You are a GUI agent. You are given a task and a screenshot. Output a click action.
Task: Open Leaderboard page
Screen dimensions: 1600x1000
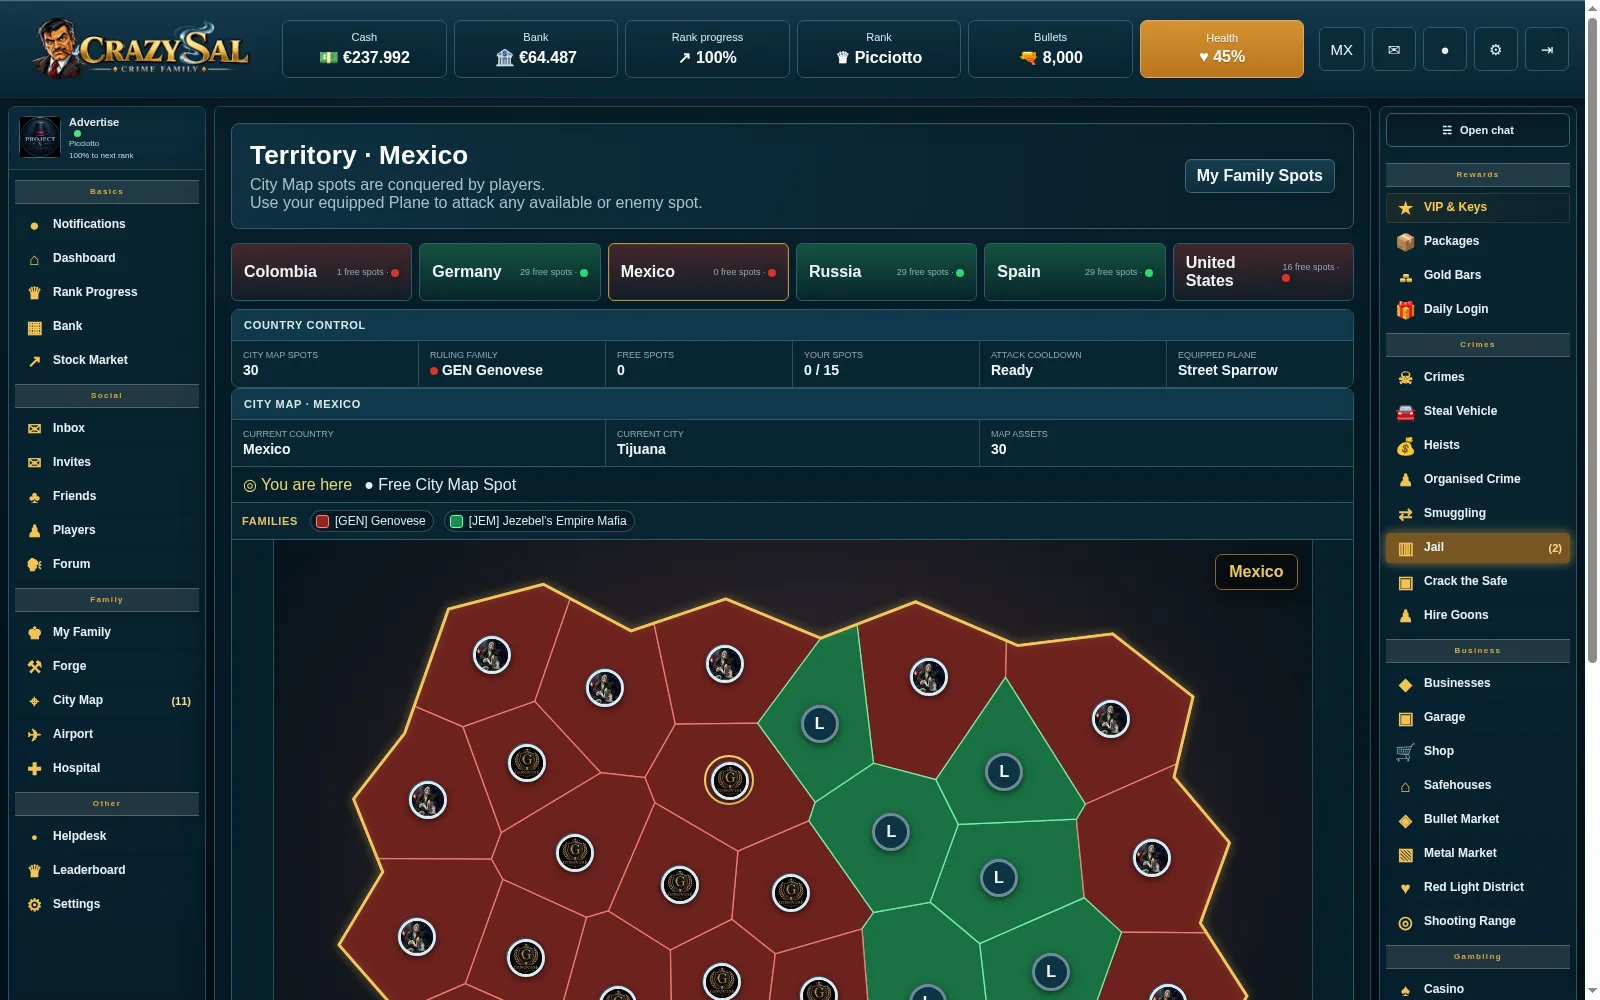click(x=107, y=870)
